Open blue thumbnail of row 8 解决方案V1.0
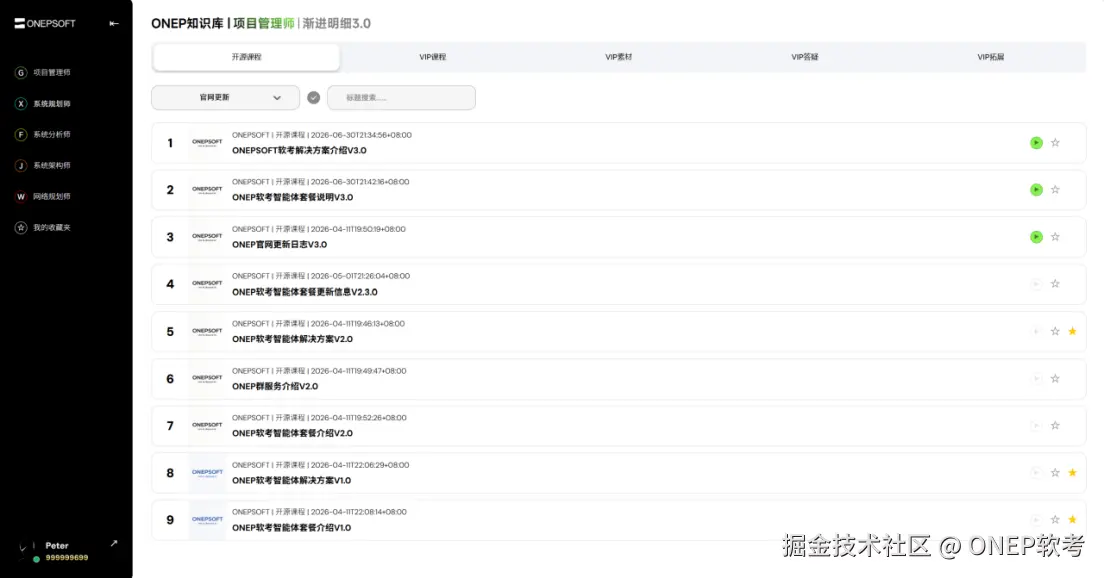The width and height of the screenshot is (1104, 578). [x=207, y=472]
